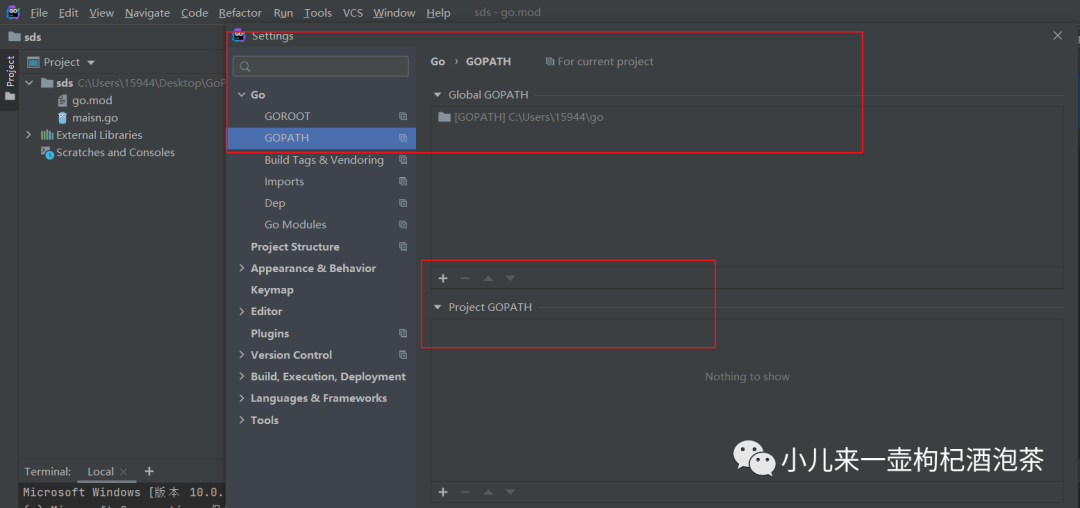Click project-level icon next to Imports
1080x508 pixels.
(403, 182)
